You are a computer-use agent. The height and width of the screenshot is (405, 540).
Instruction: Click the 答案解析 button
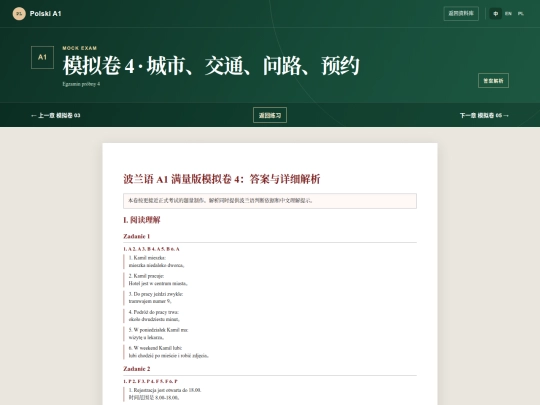click(493, 81)
